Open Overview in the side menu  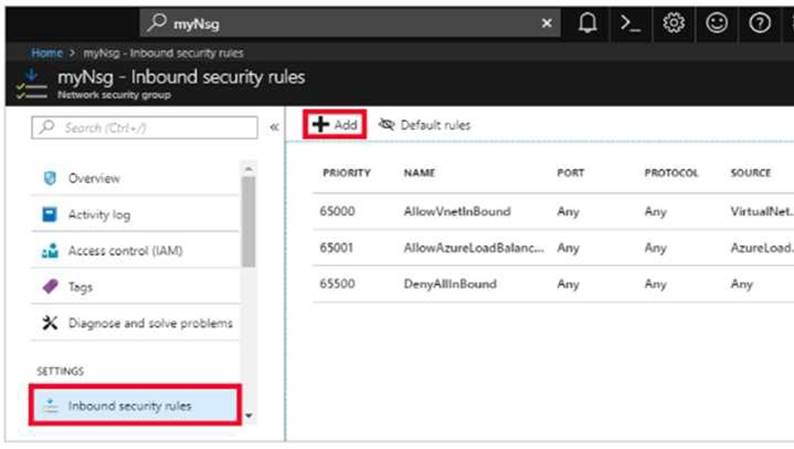135,178
